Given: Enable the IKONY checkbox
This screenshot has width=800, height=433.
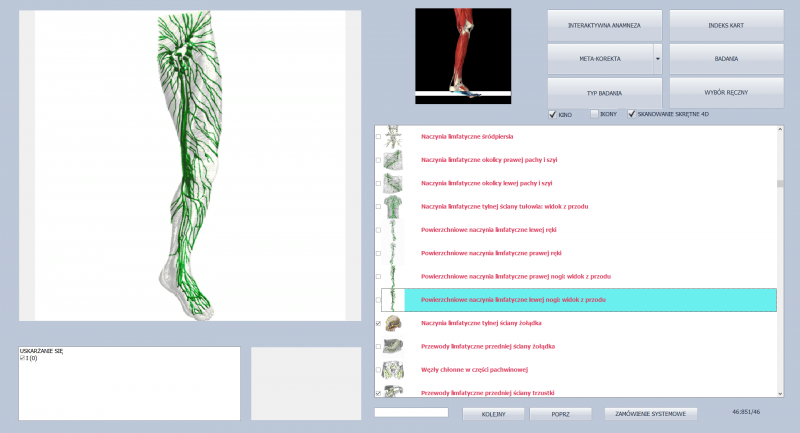Looking at the screenshot, I should [594, 114].
